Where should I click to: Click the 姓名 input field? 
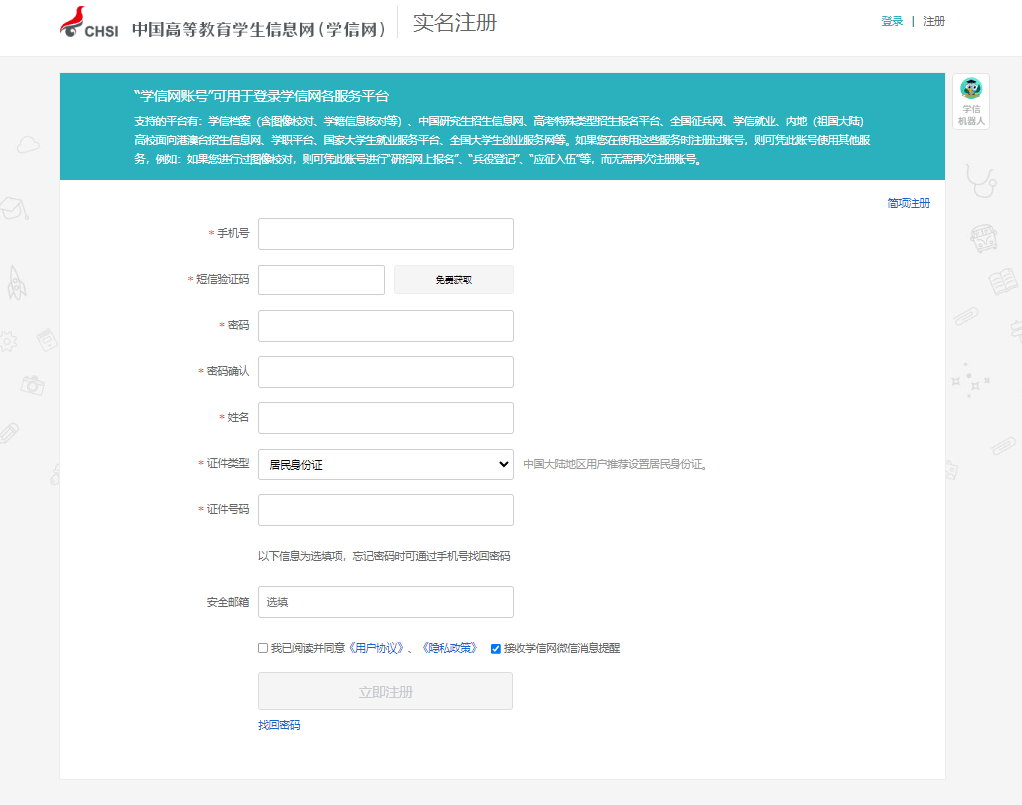coord(385,417)
